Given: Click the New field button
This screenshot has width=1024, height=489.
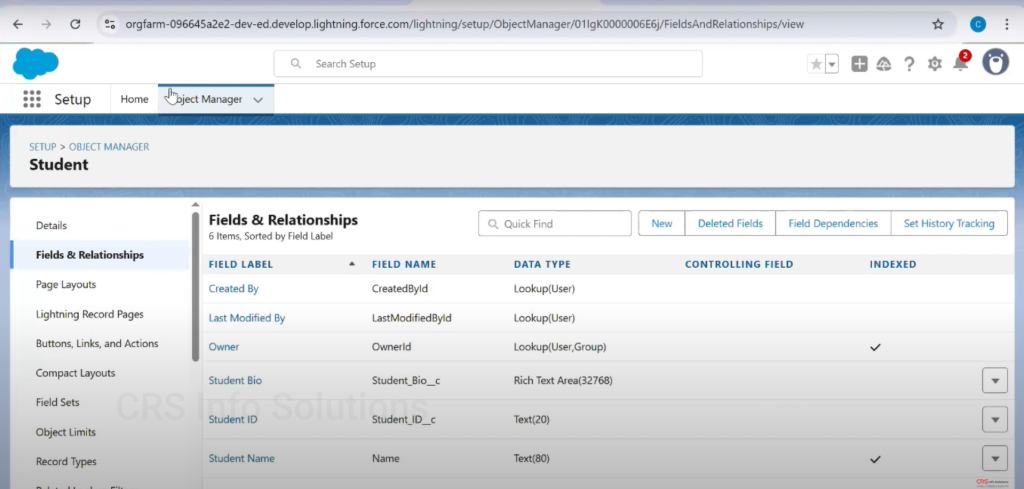Looking at the screenshot, I should point(662,223).
